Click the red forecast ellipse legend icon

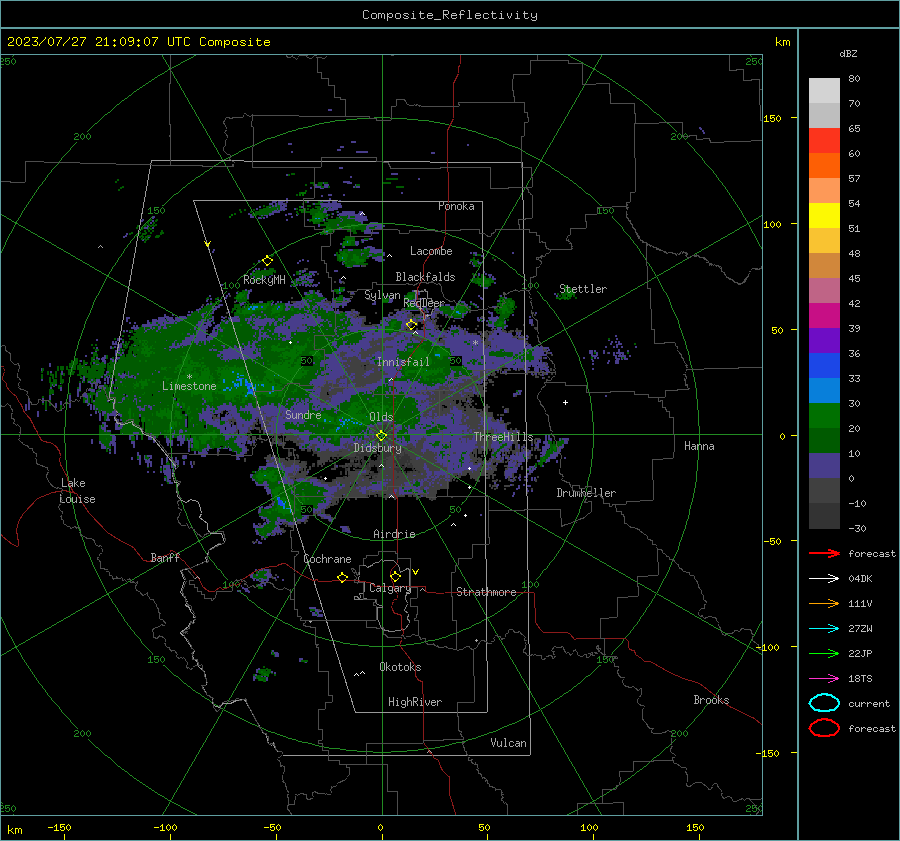click(x=824, y=728)
